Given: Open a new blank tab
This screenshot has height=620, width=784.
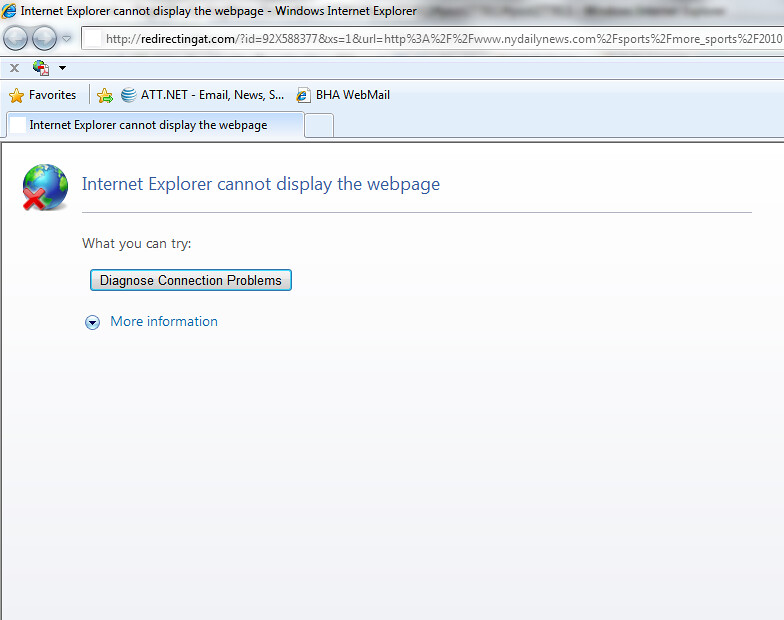Looking at the screenshot, I should coord(319,125).
